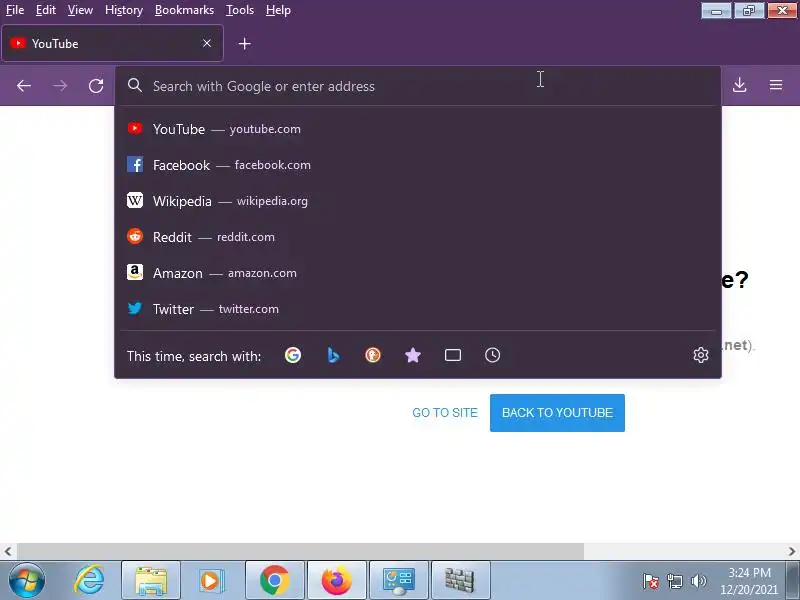Search open tabs with the tab icon
800x600 pixels.
click(453, 355)
